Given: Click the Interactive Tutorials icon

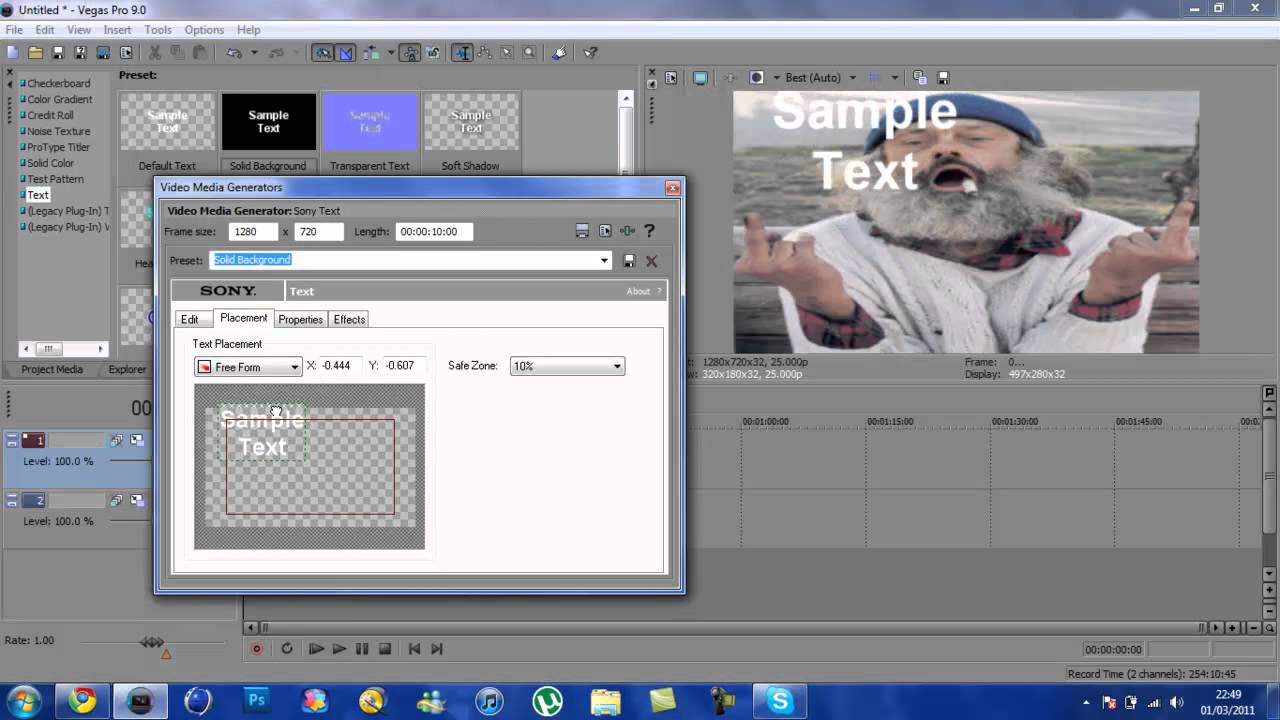Looking at the screenshot, I should tap(560, 52).
